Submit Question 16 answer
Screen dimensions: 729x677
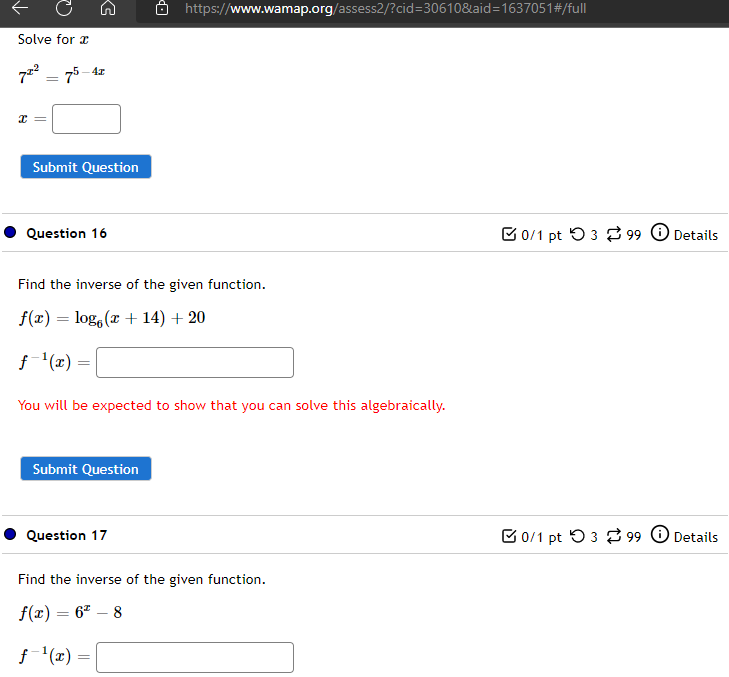click(x=86, y=468)
